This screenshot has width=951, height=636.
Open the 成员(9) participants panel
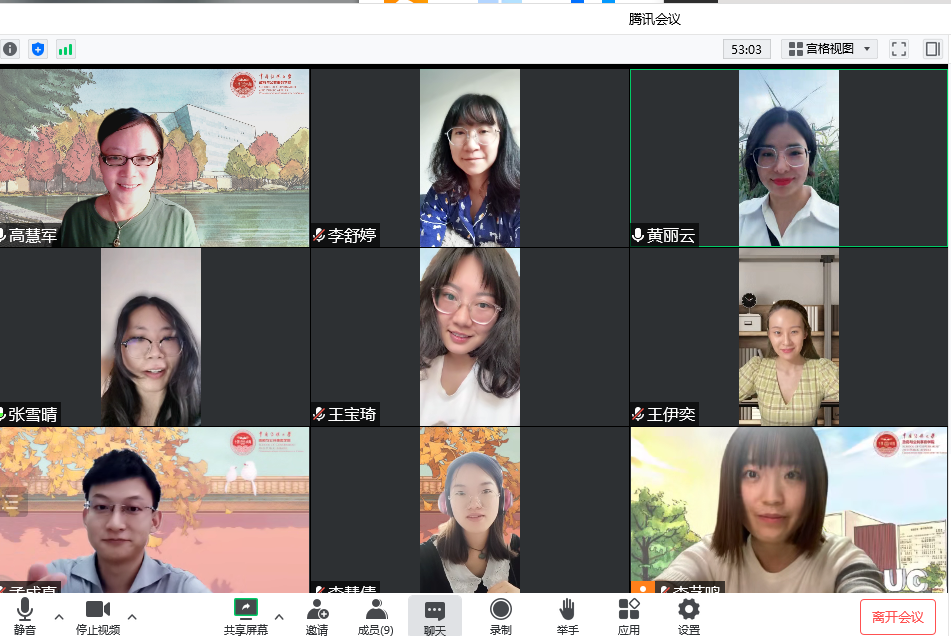pos(375,614)
